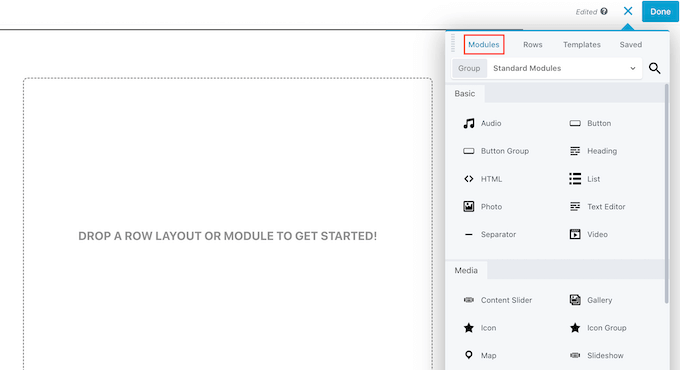Click the Text Editor label

click(606, 206)
